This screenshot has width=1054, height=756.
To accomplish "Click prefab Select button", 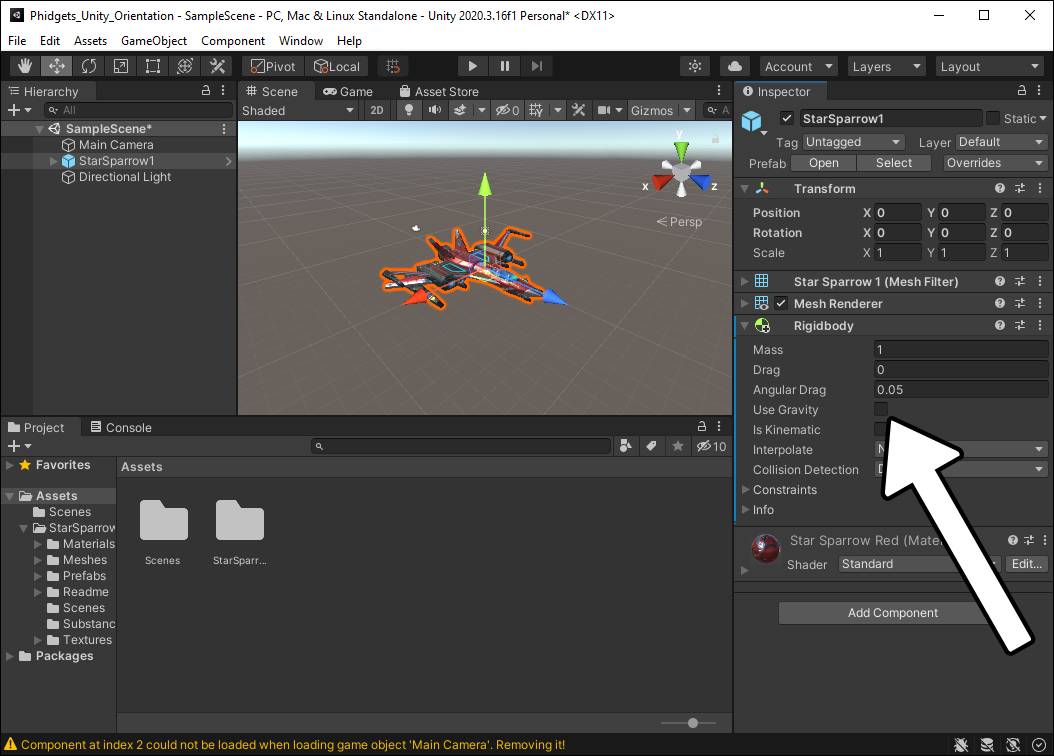I will coord(894,163).
